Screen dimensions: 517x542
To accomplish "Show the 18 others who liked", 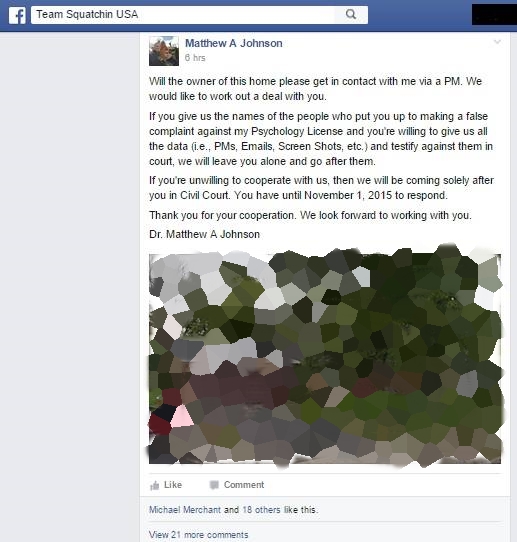I will pyautogui.click(x=261, y=510).
